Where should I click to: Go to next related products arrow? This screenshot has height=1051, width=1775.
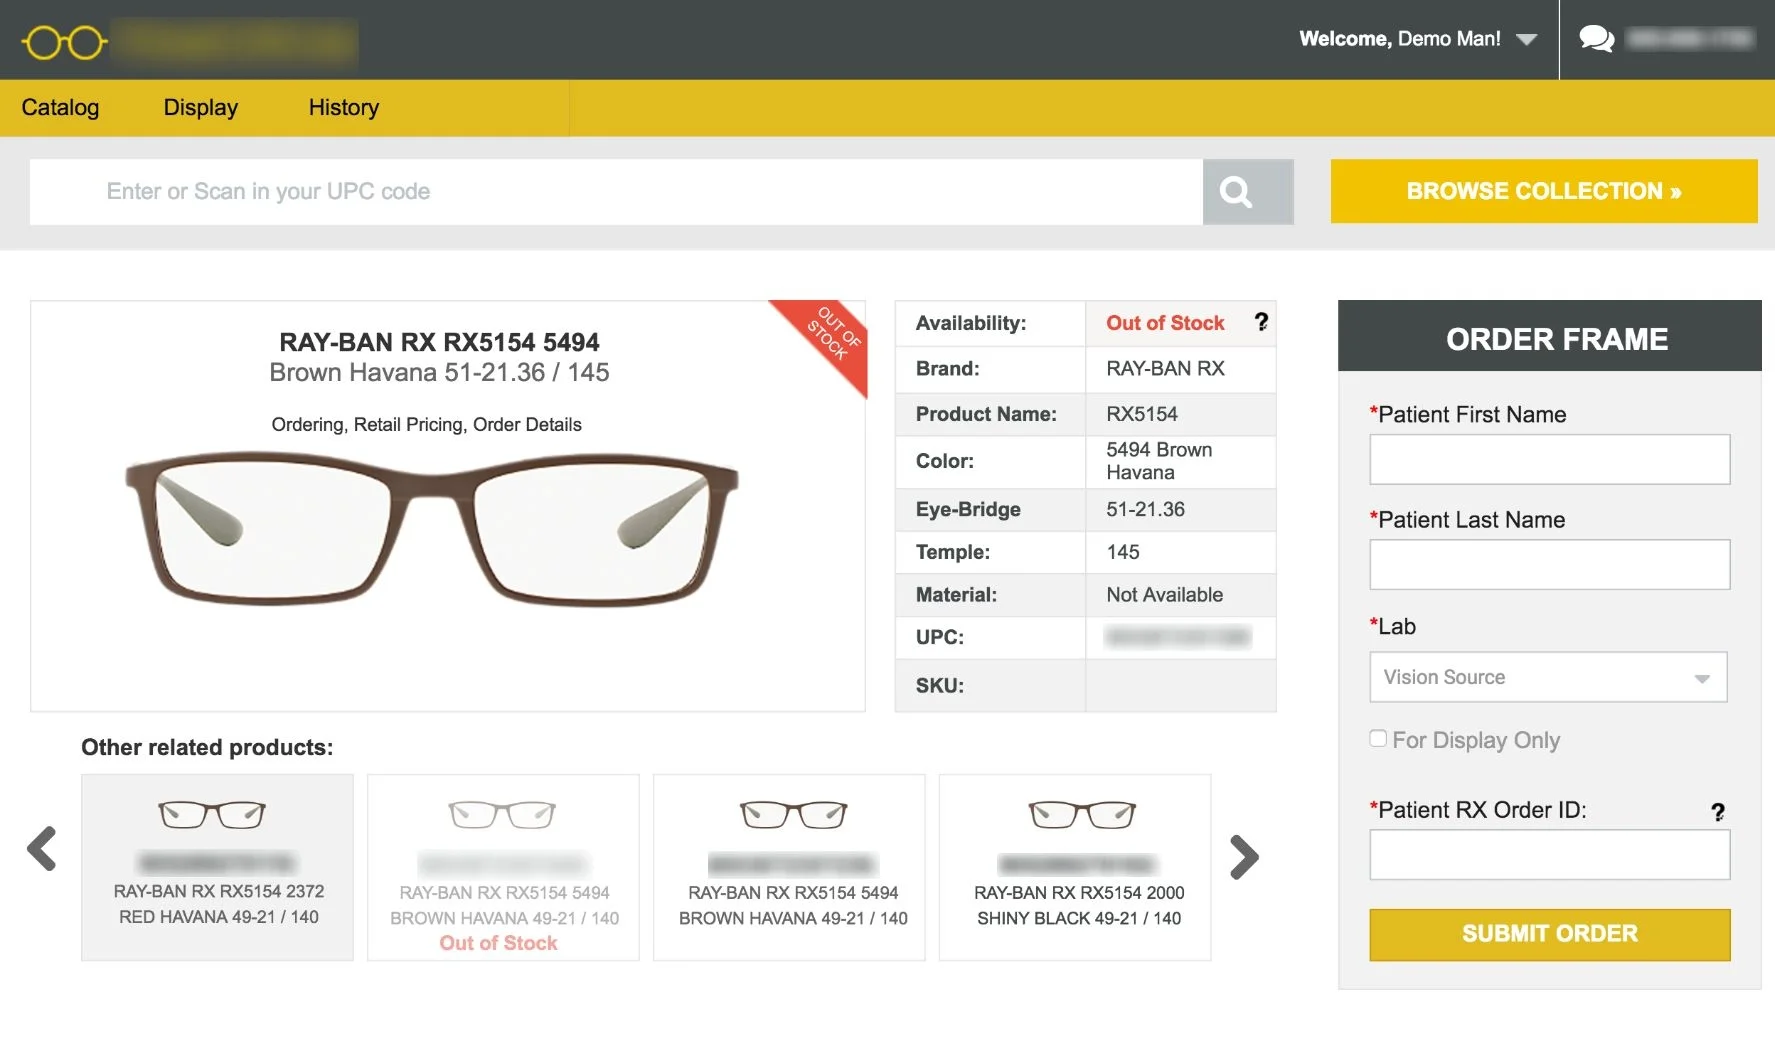1243,857
